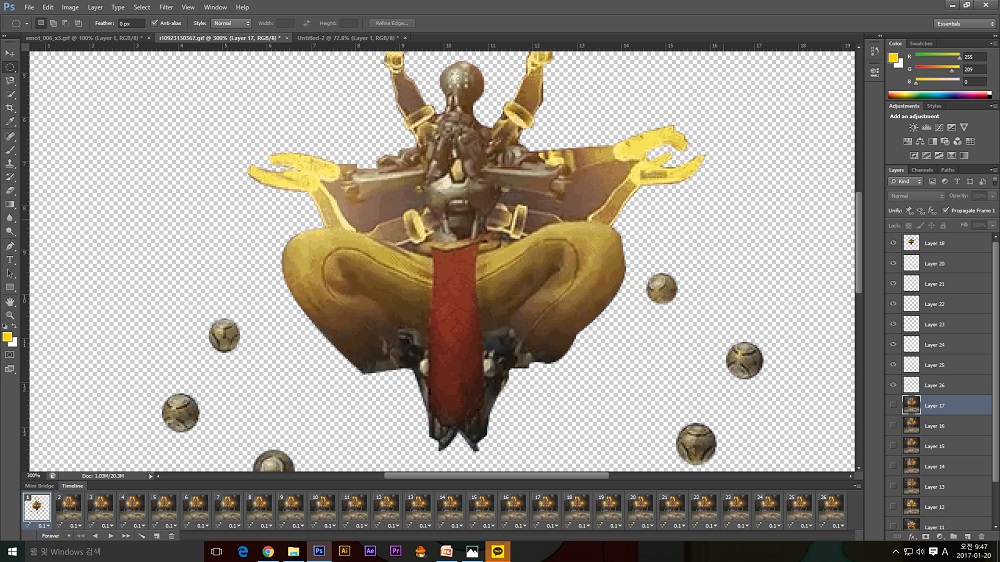1000x562 pixels.
Task: Open the layer filter Kind dropdown
Action: 907,182
